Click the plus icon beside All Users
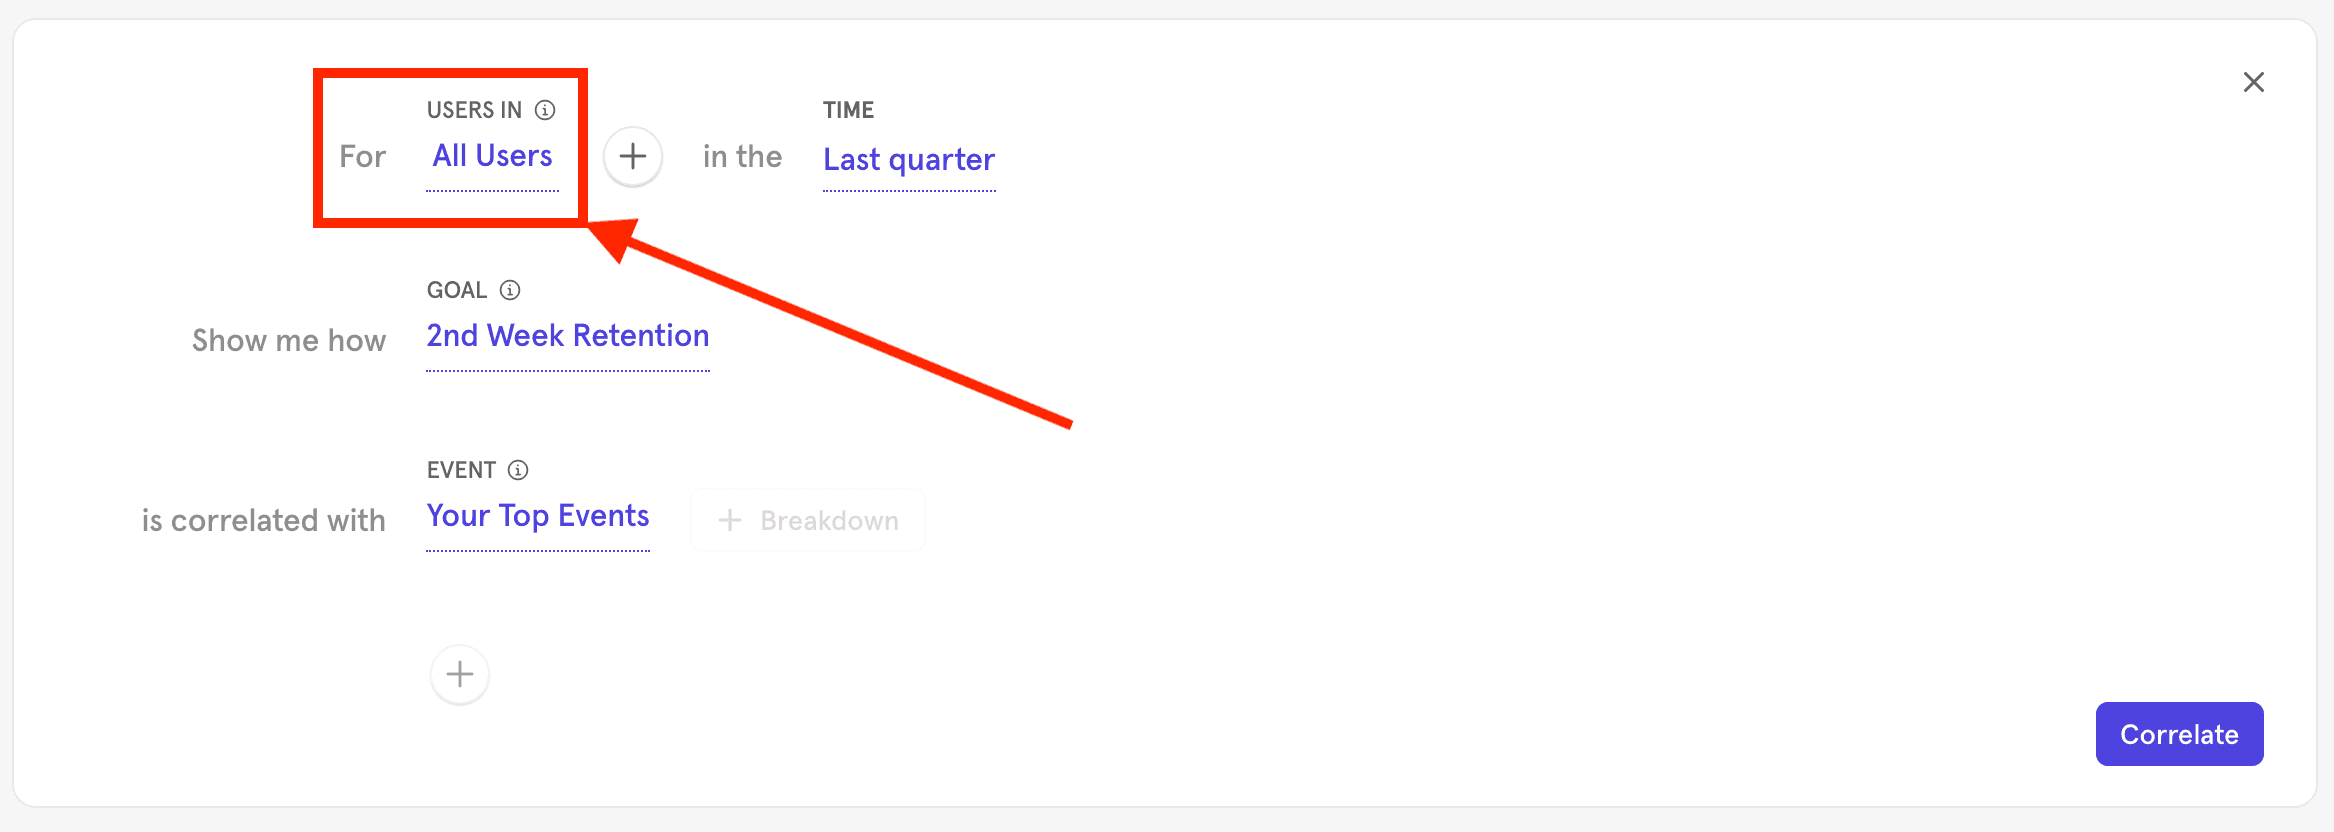Image resolution: width=2334 pixels, height=832 pixels. click(632, 156)
